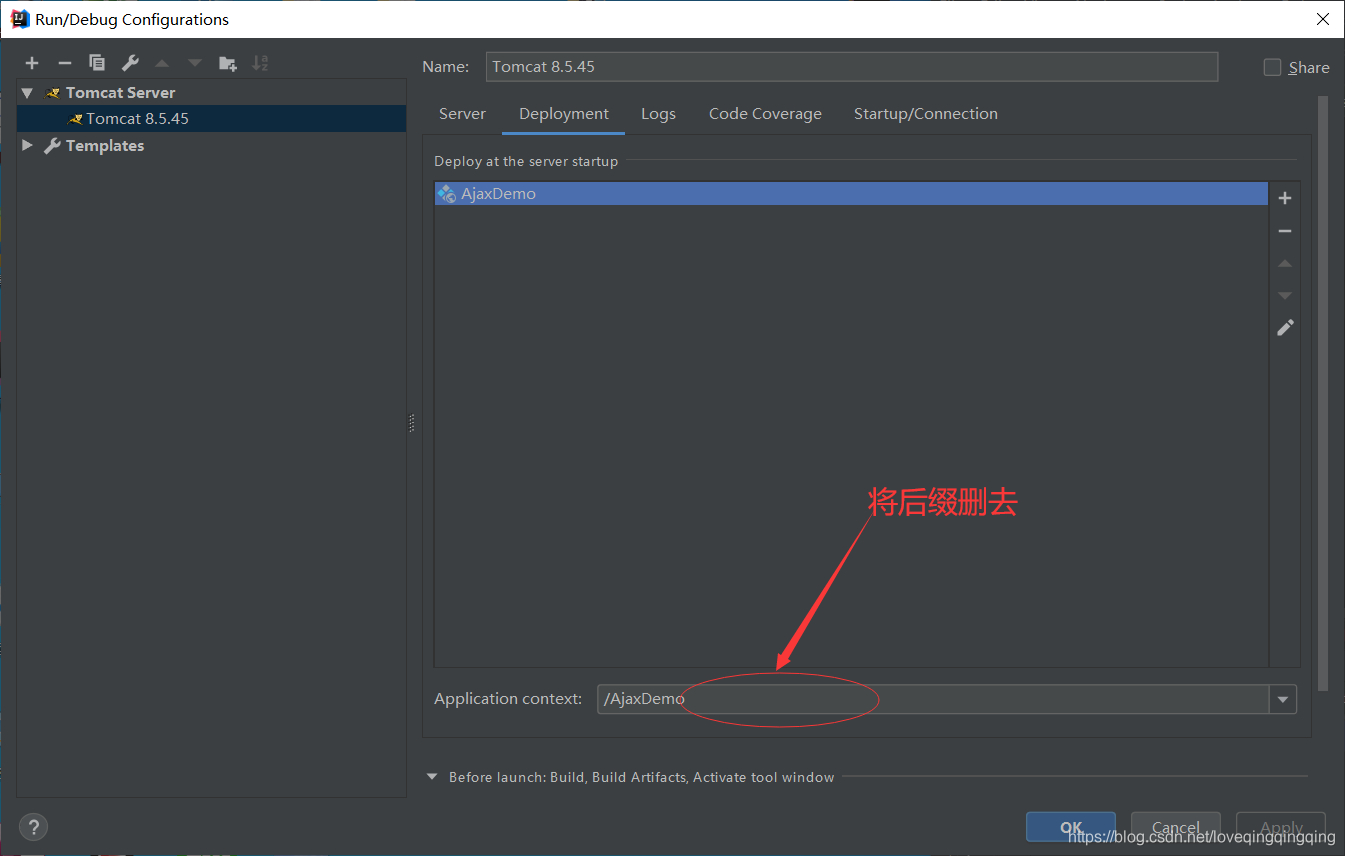Click the AjaxDemo artifact icon
The image size is (1345, 856).
pos(447,194)
